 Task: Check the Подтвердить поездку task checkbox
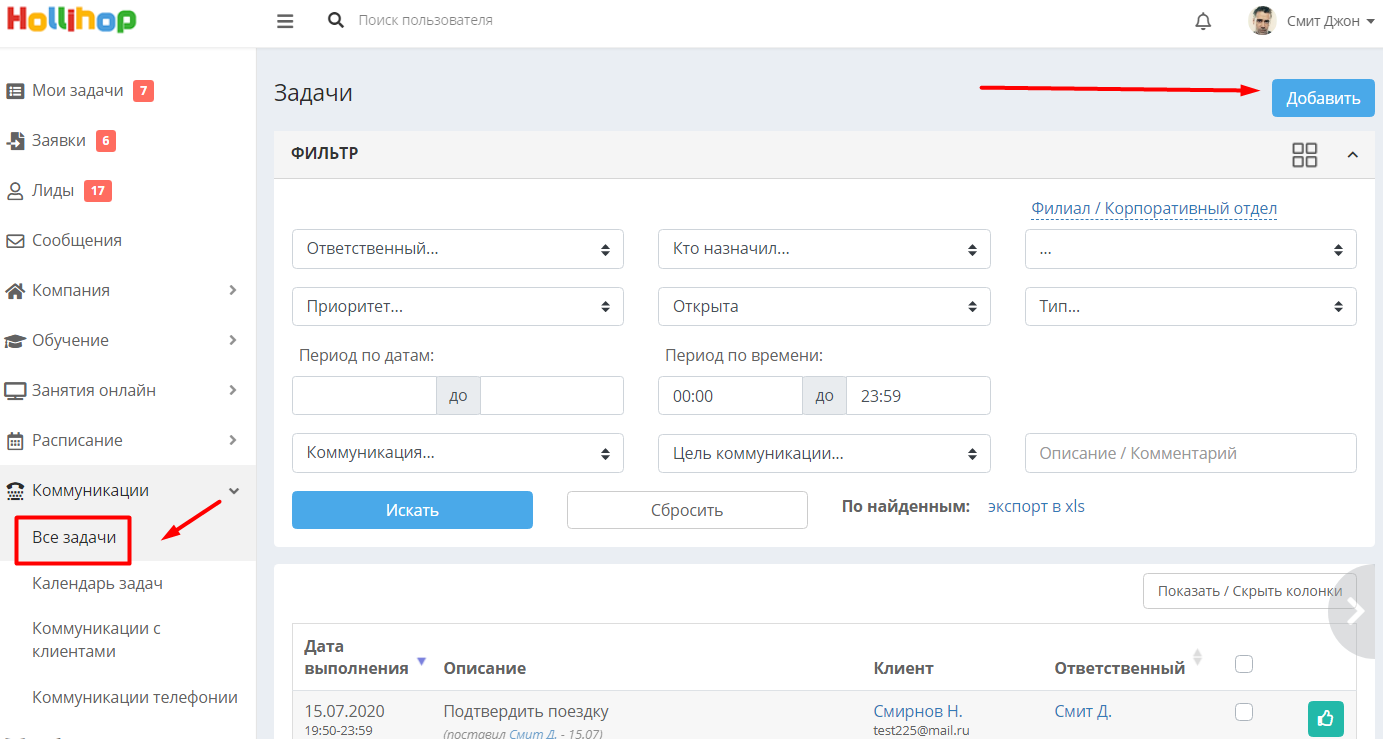1244,712
